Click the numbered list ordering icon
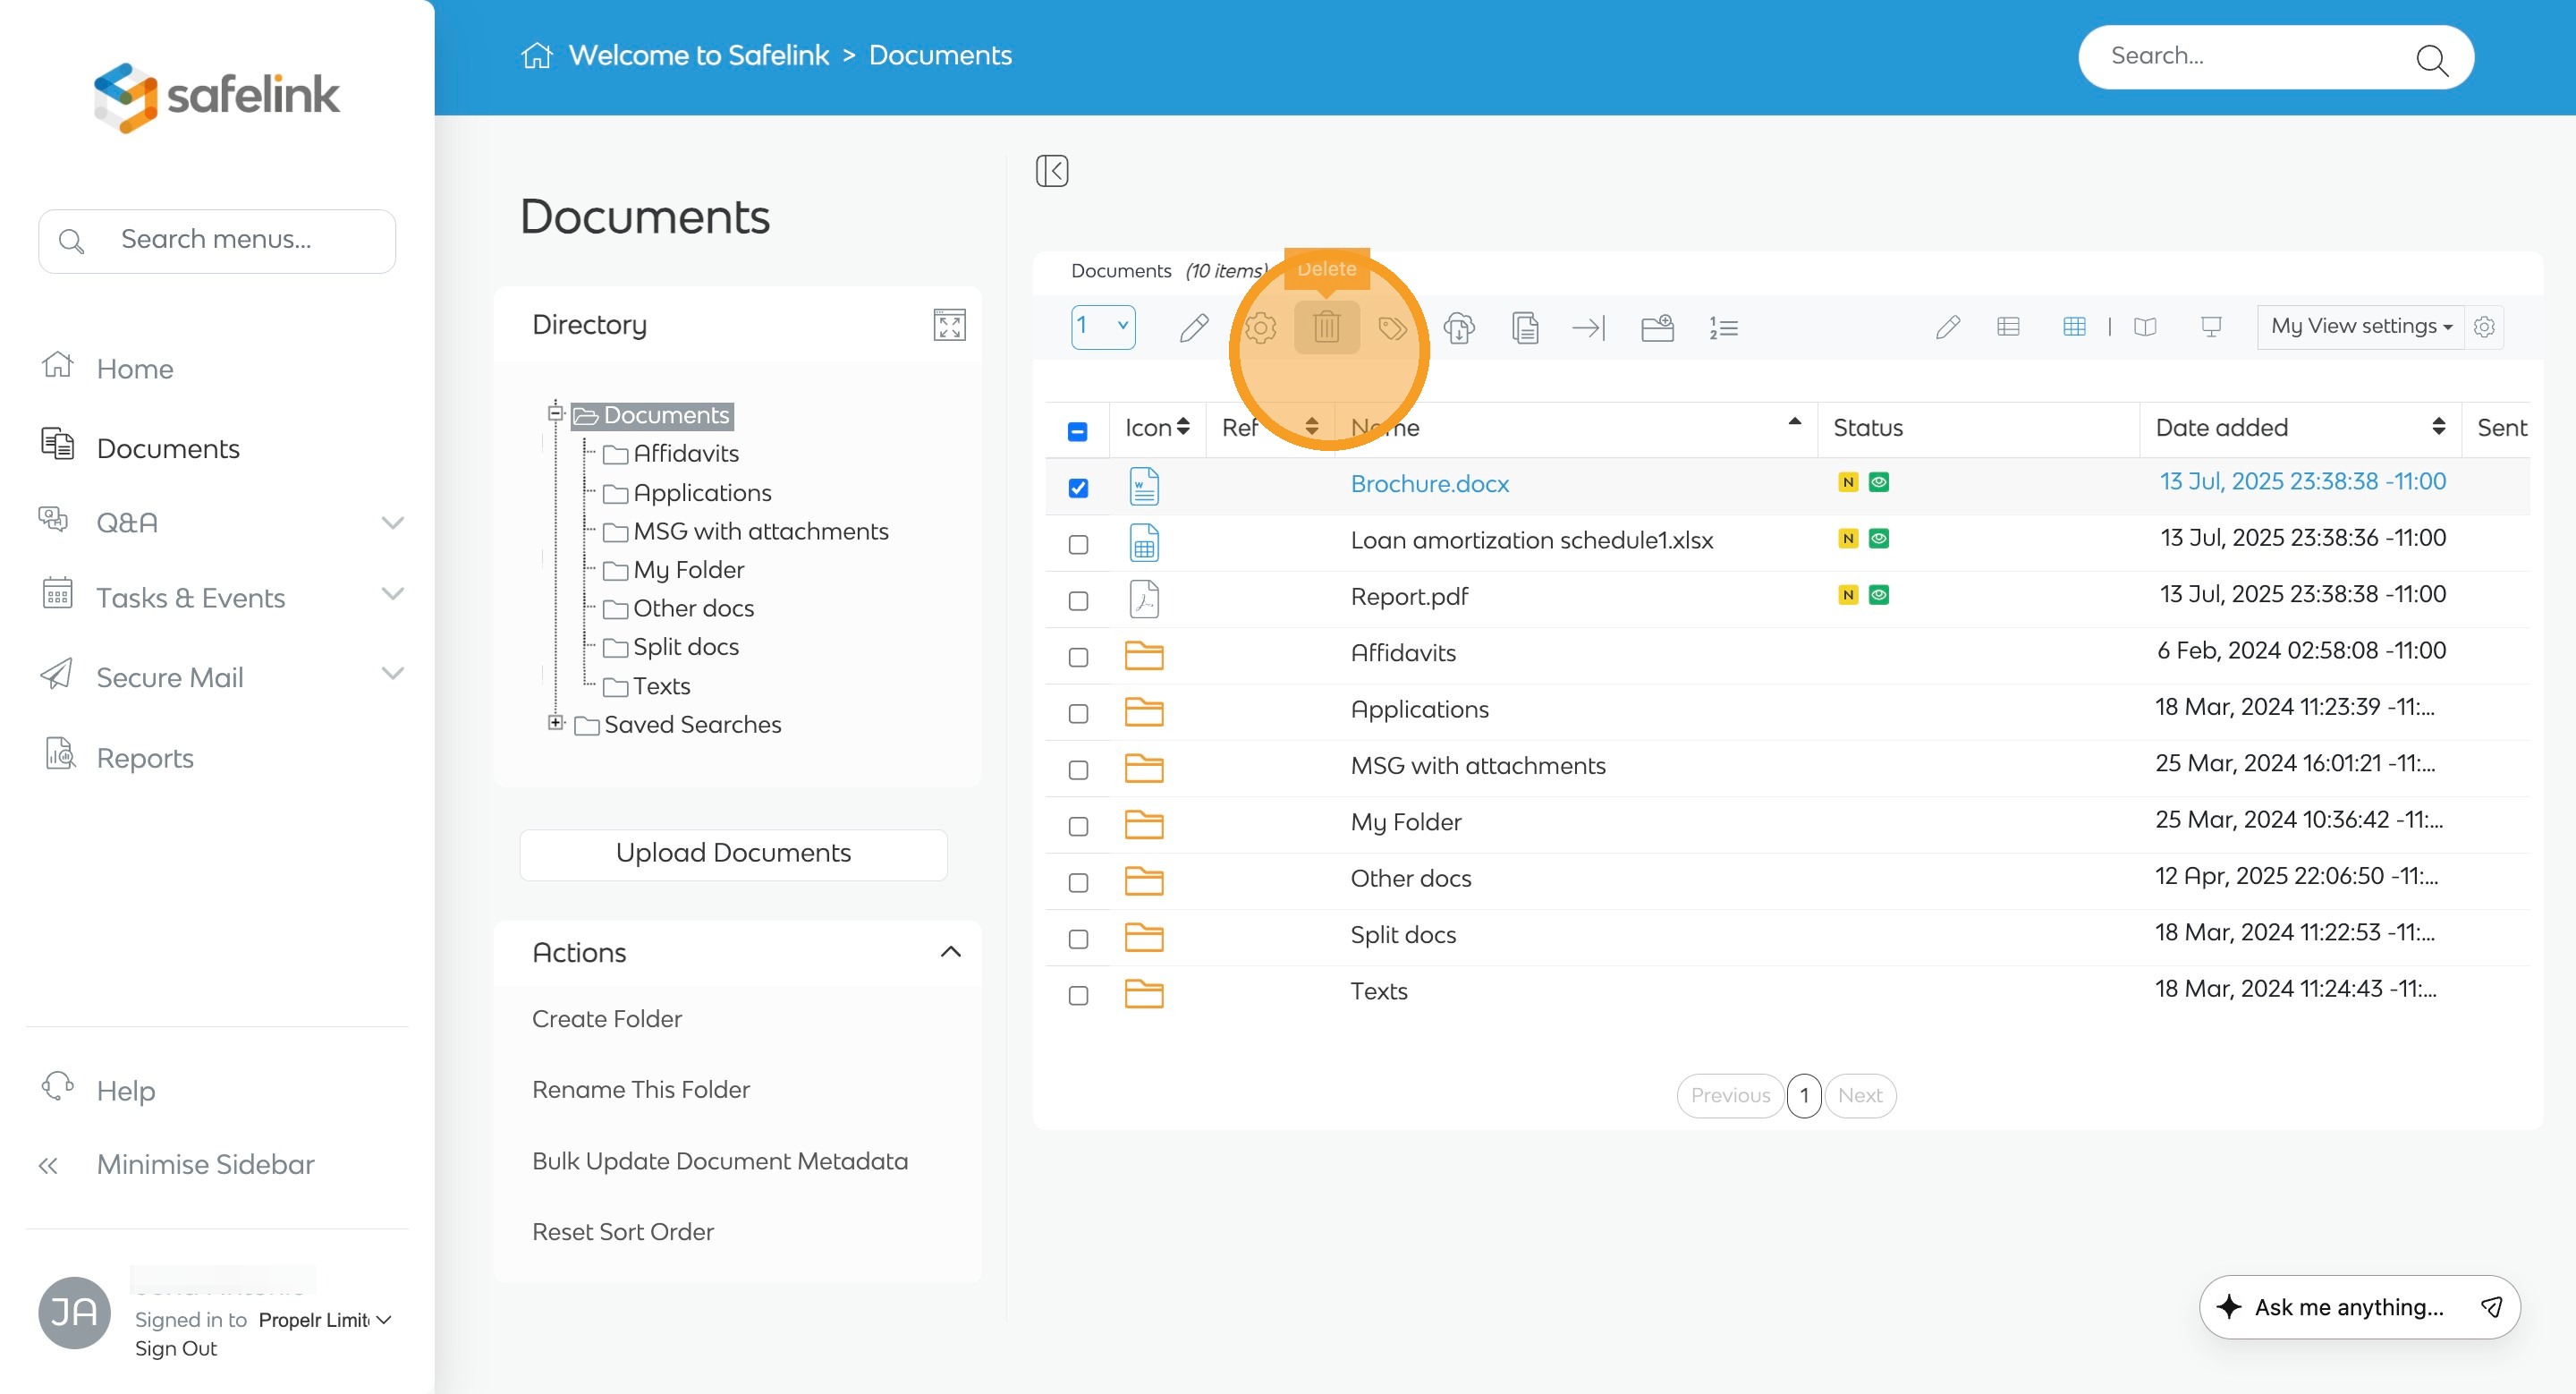The height and width of the screenshot is (1394, 2576). (1723, 327)
